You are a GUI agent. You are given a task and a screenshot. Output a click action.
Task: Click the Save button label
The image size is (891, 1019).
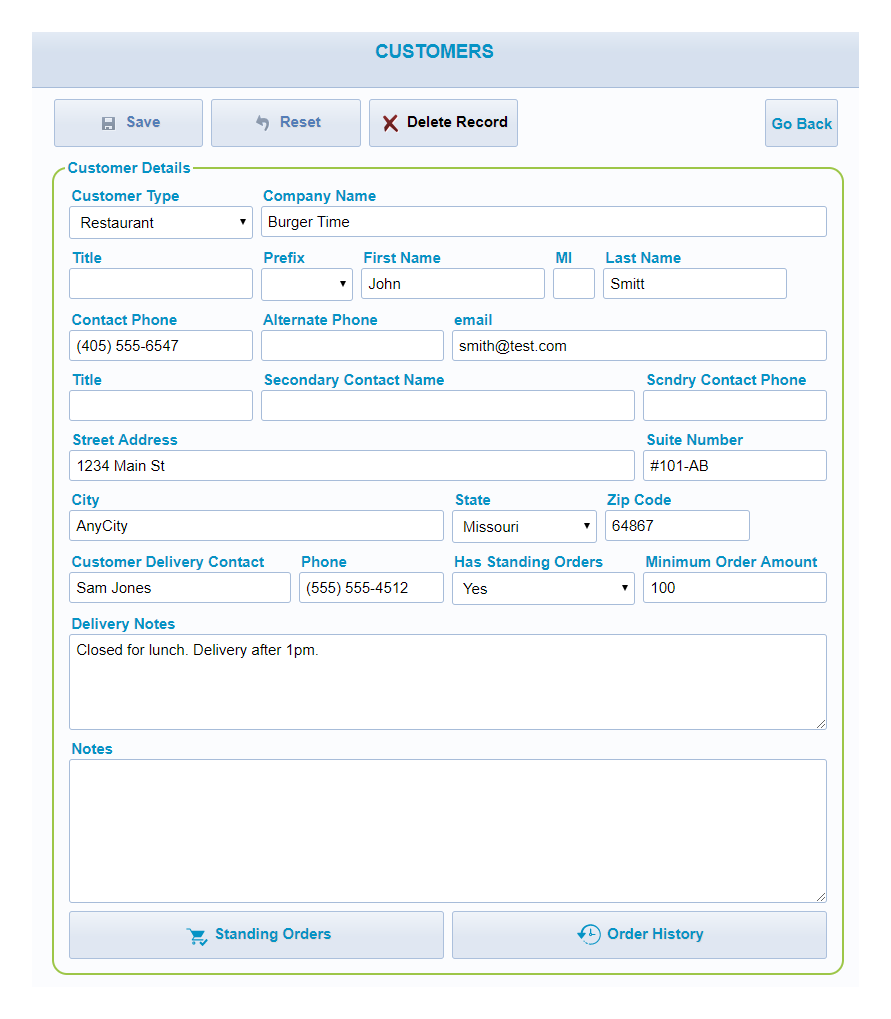143,122
